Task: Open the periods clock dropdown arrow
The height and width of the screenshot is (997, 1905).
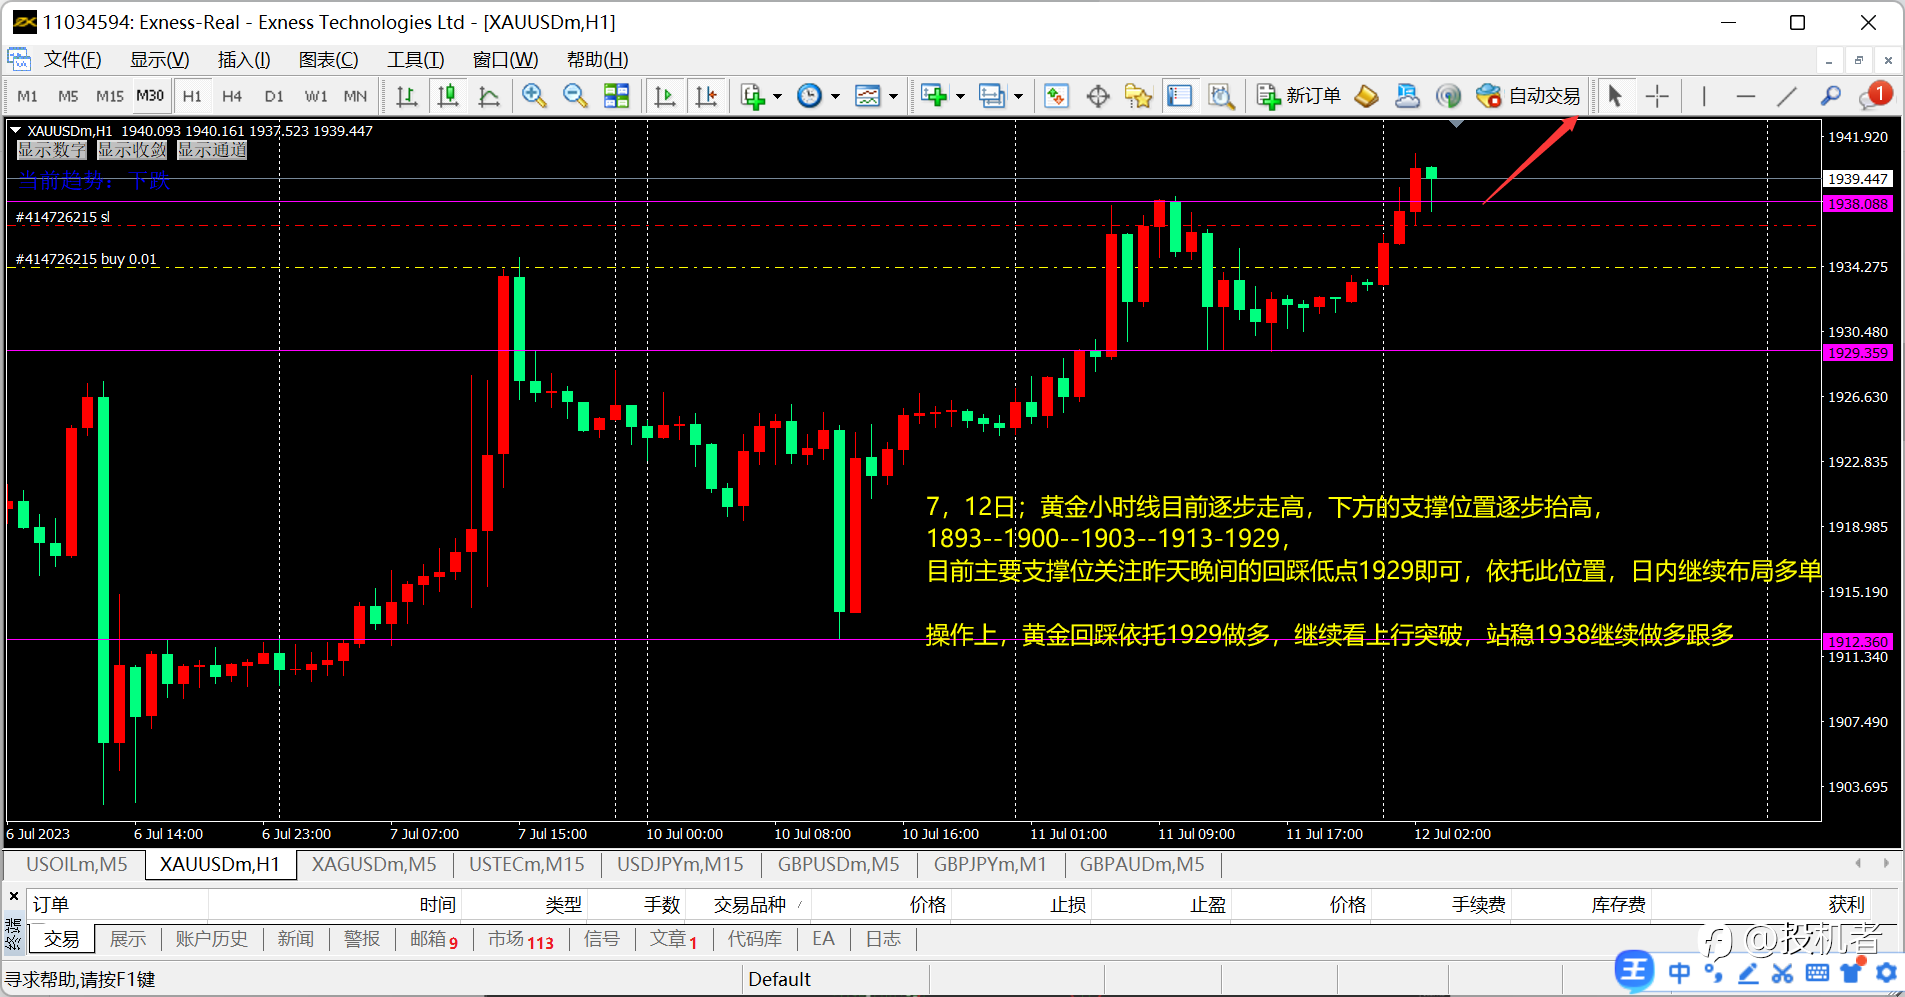Action: pos(835,97)
